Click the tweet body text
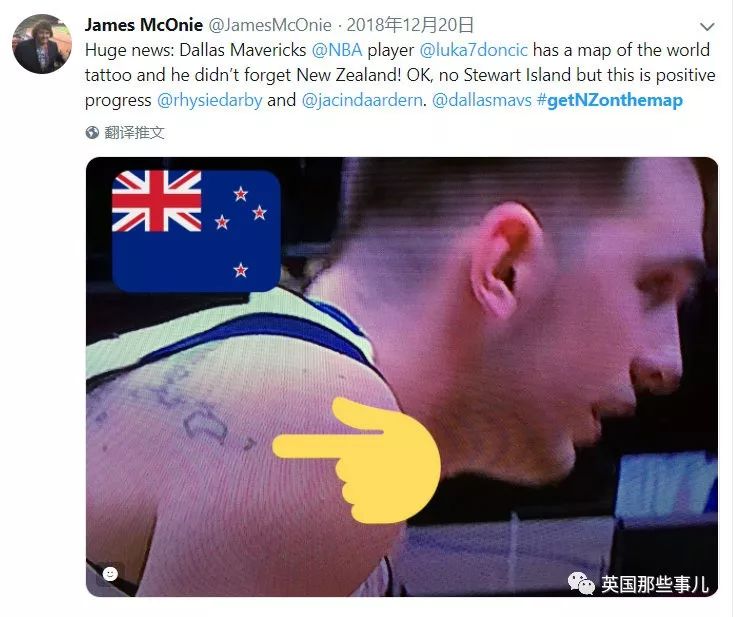The width and height of the screenshot is (733, 617). click(400, 75)
